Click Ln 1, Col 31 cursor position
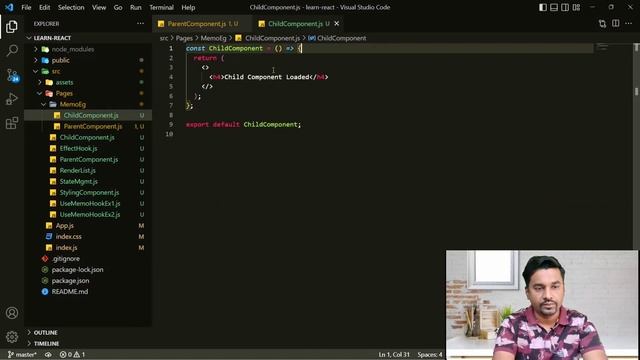 (394, 354)
